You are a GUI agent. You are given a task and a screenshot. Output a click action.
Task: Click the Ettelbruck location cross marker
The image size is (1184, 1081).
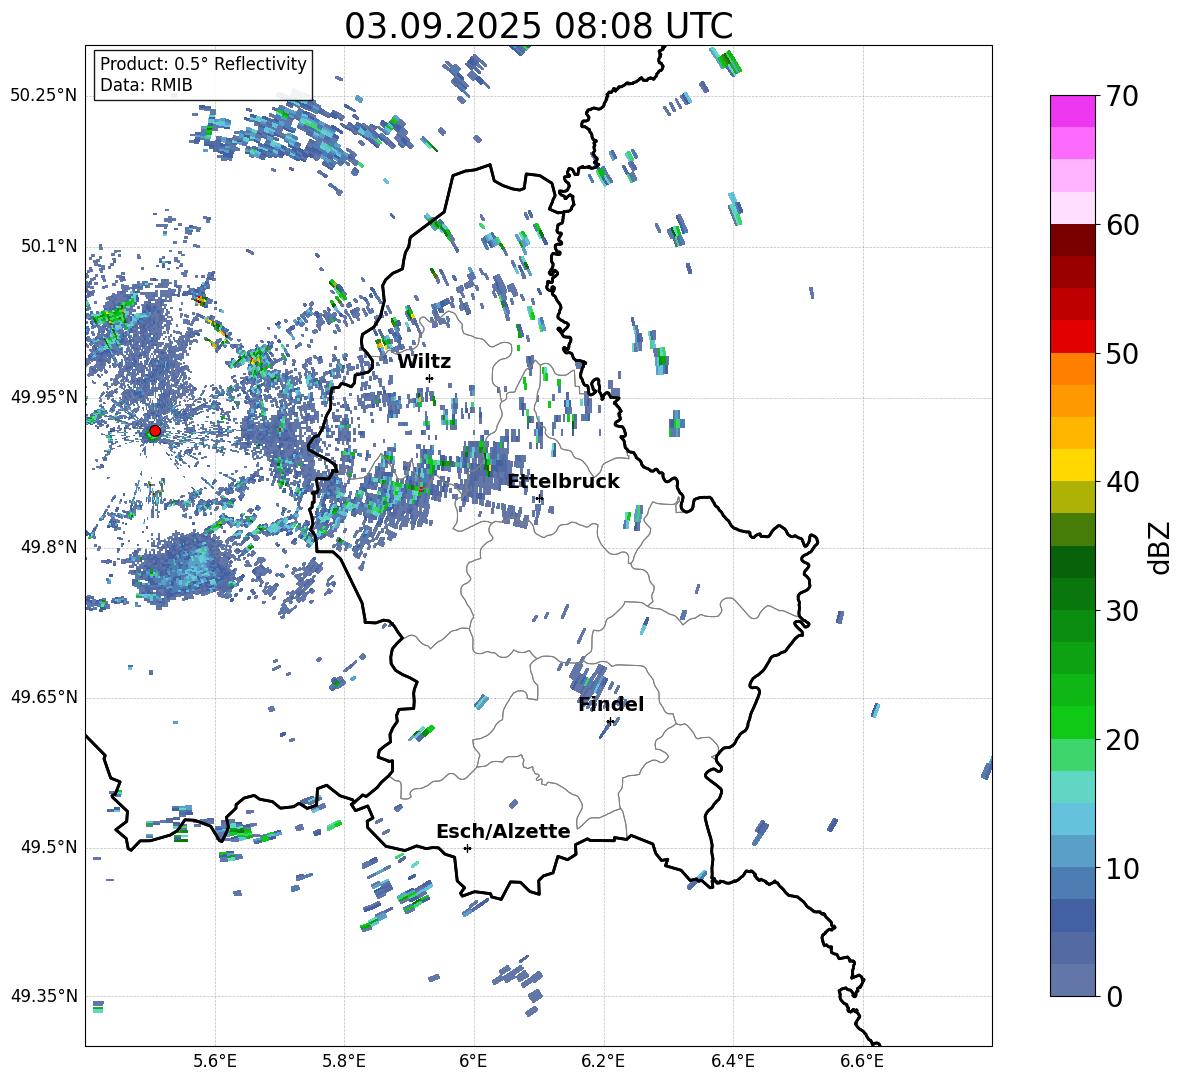(x=539, y=498)
